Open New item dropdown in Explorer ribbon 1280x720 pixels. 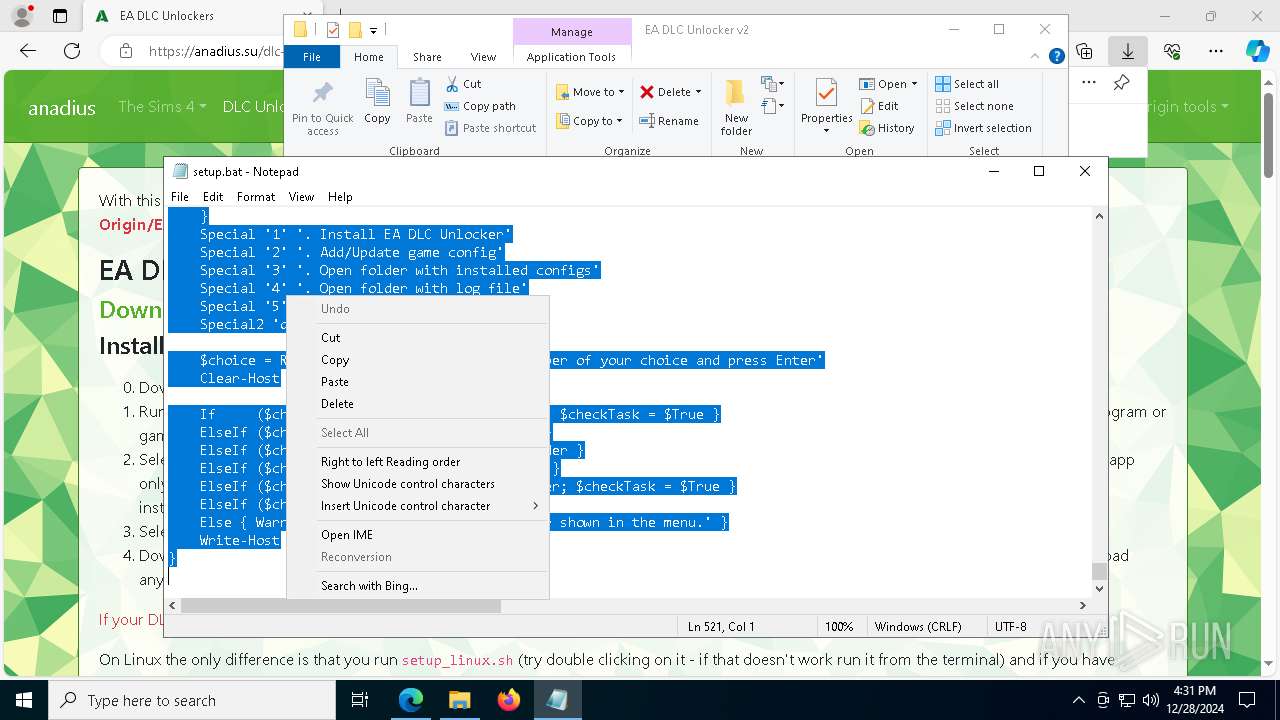772,84
